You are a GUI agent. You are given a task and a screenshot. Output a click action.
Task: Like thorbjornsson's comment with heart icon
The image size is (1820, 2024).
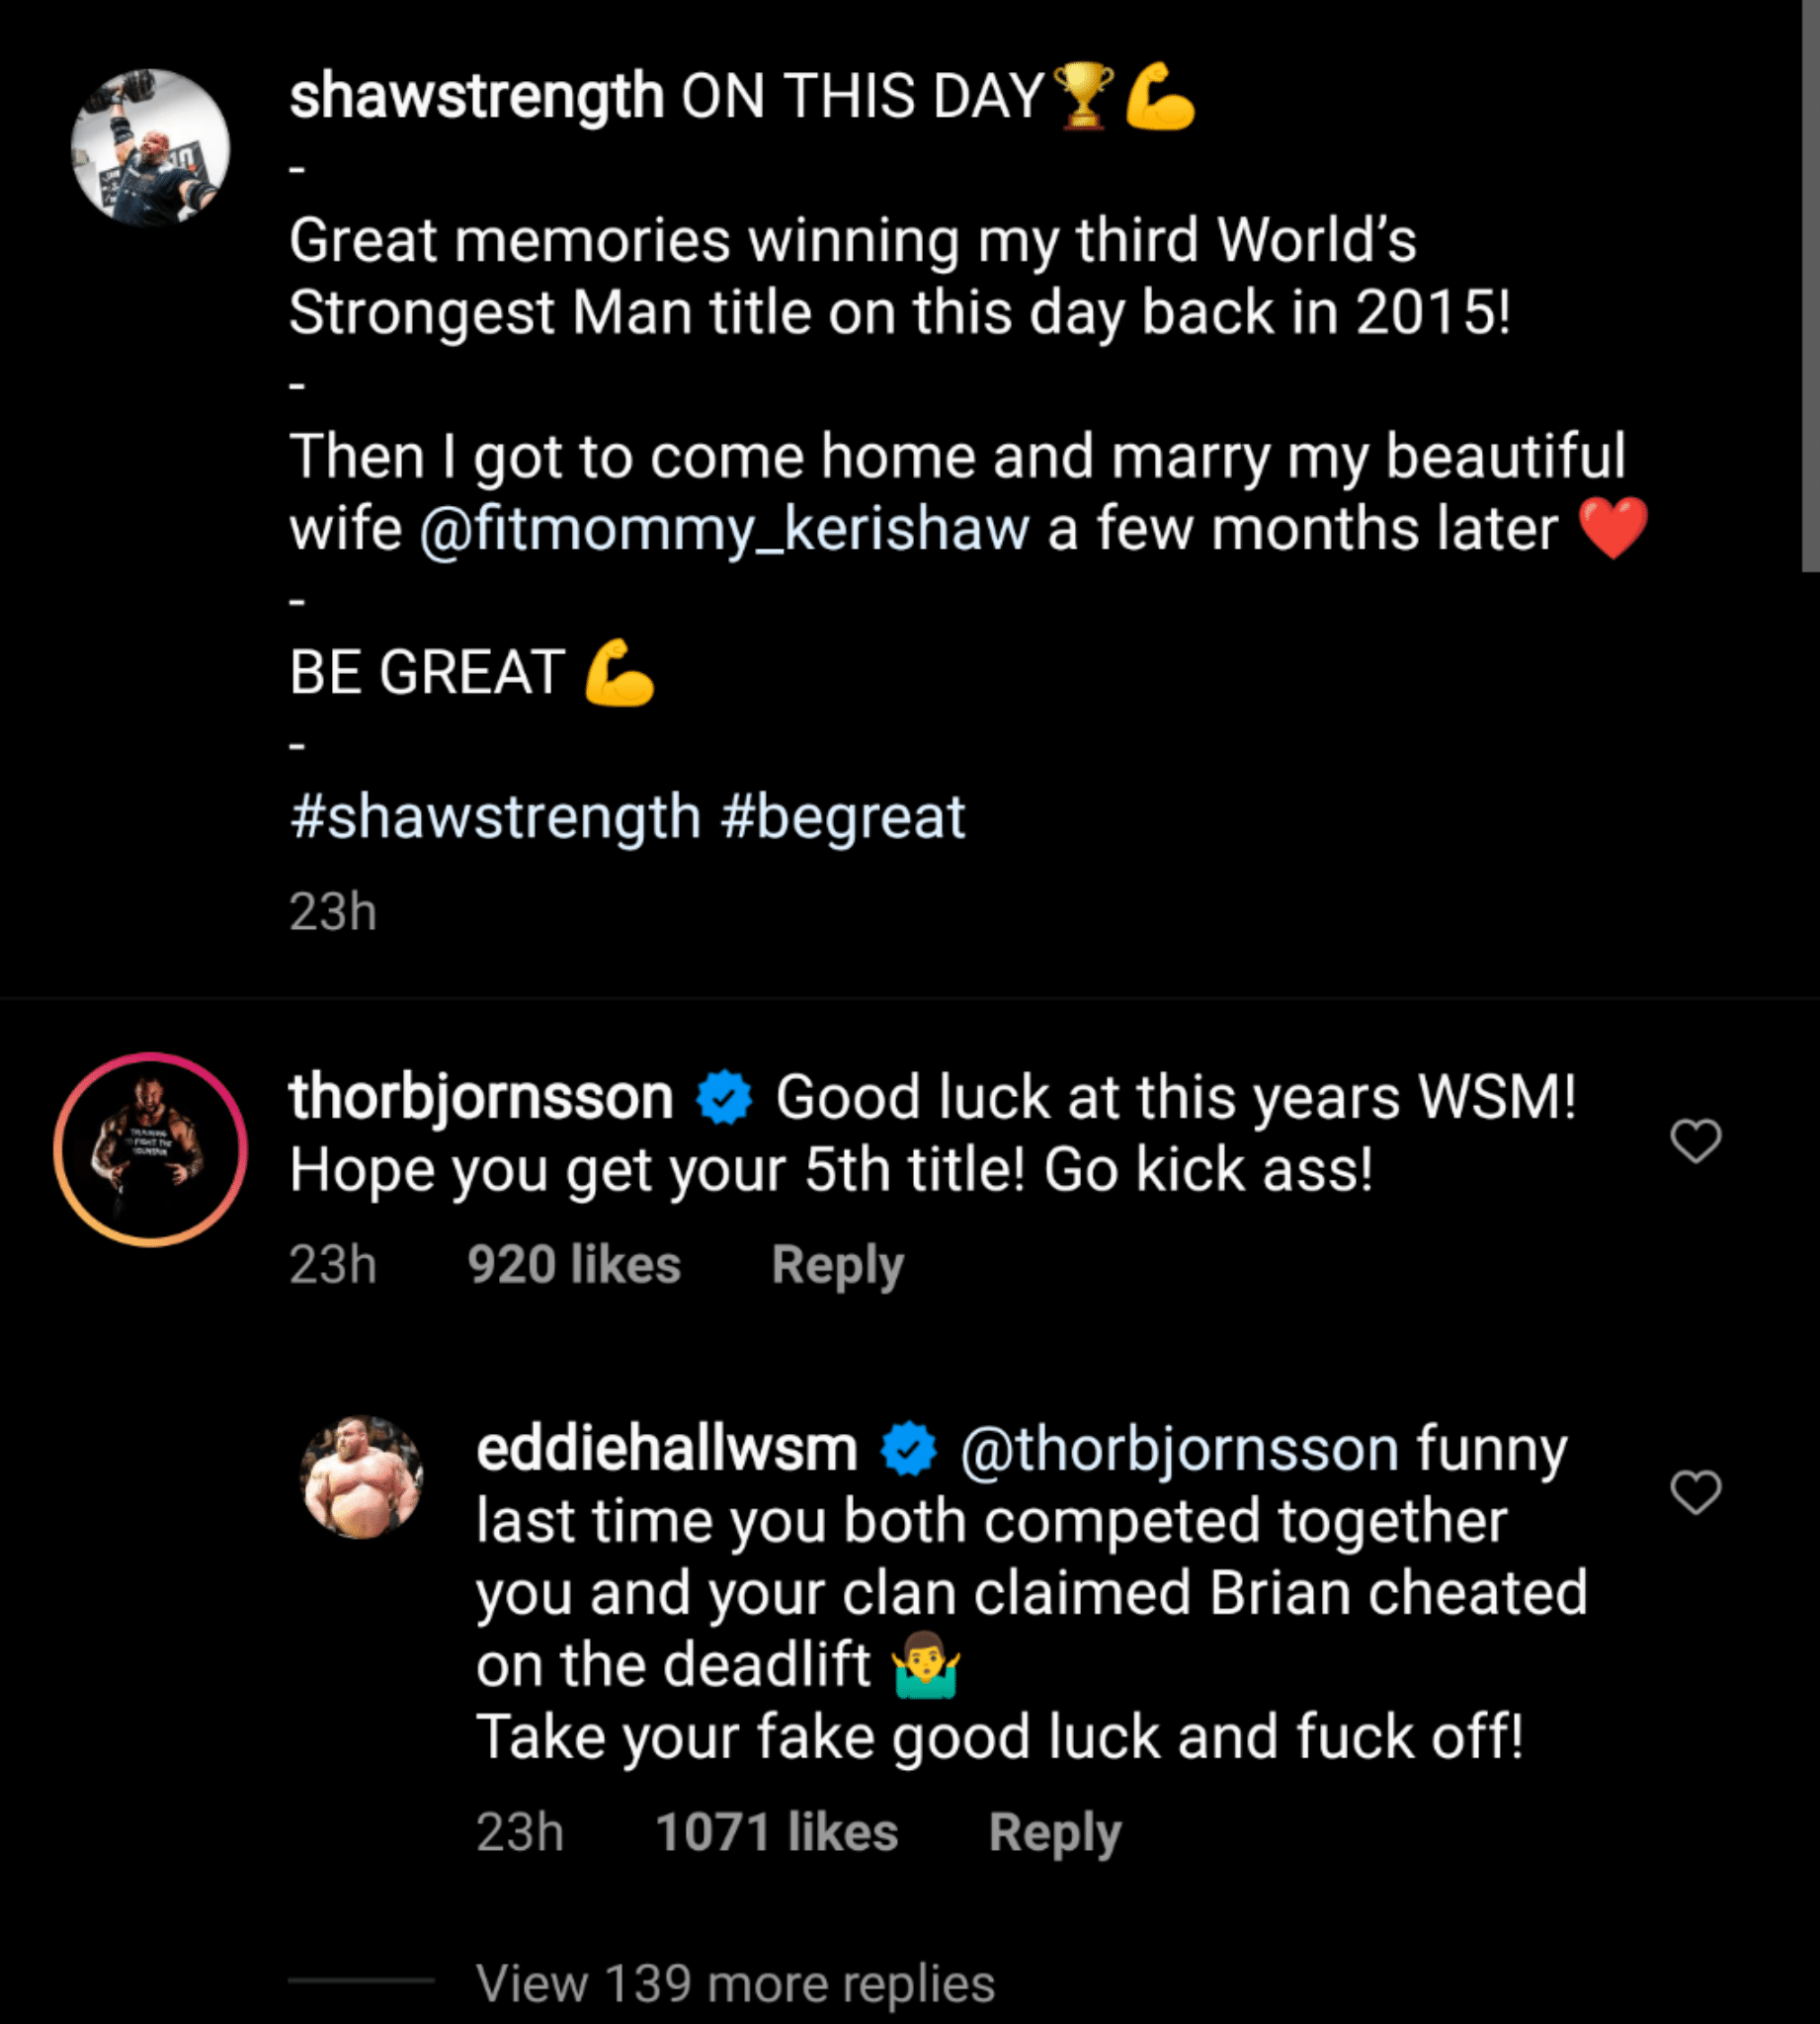tap(1696, 1141)
